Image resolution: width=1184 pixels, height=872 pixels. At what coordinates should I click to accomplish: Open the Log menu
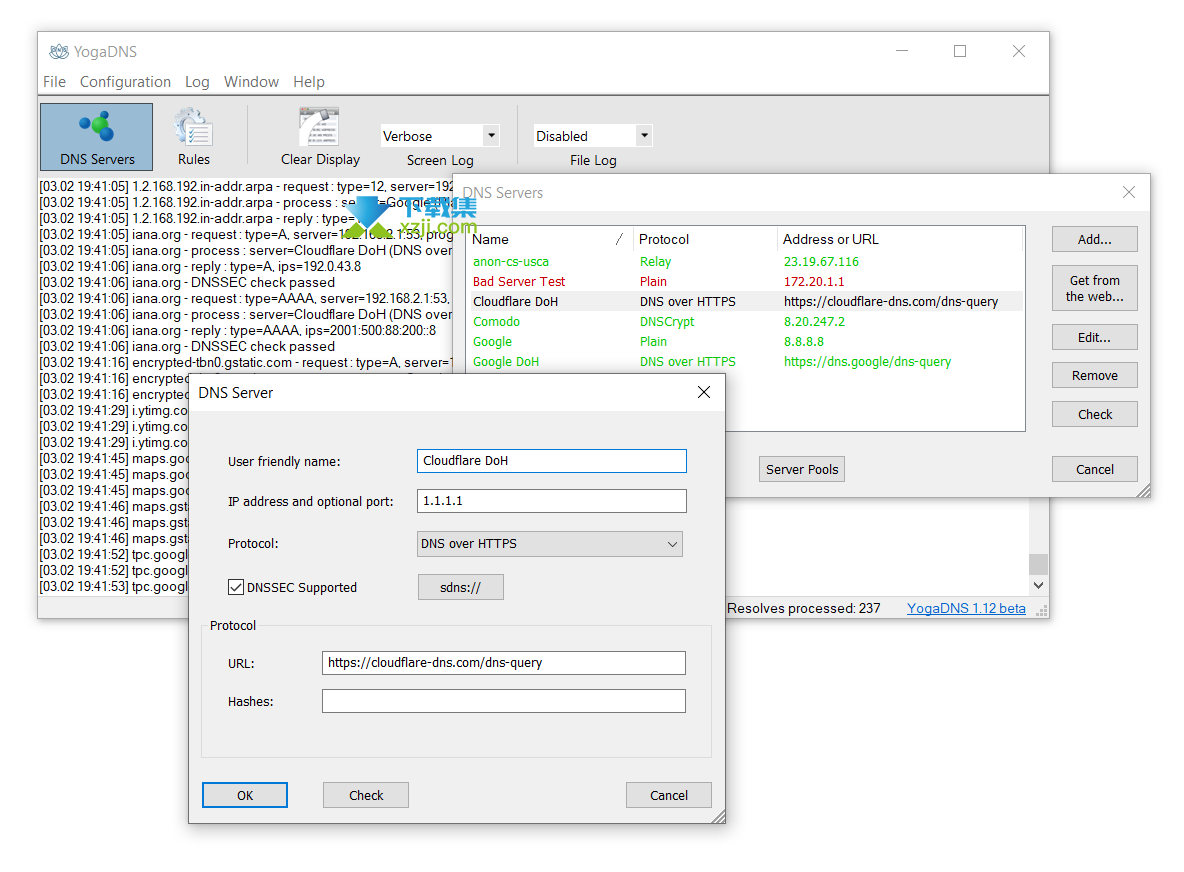(197, 82)
